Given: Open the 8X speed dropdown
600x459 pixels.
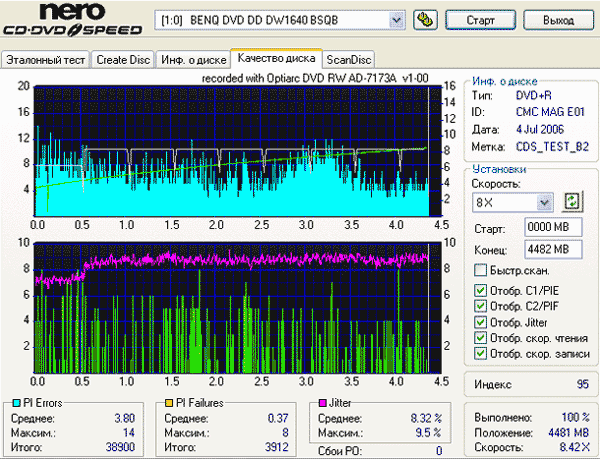Looking at the screenshot, I should pos(544,202).
